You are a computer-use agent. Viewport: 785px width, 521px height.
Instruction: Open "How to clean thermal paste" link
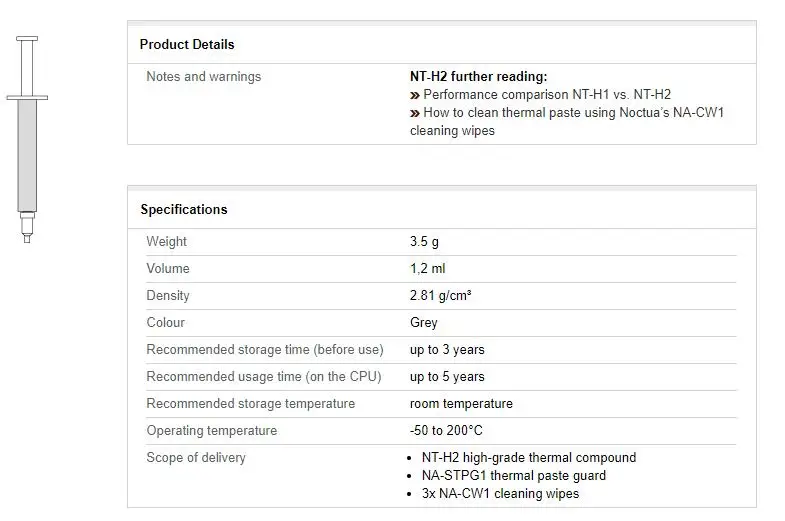(x=573, y=113)
